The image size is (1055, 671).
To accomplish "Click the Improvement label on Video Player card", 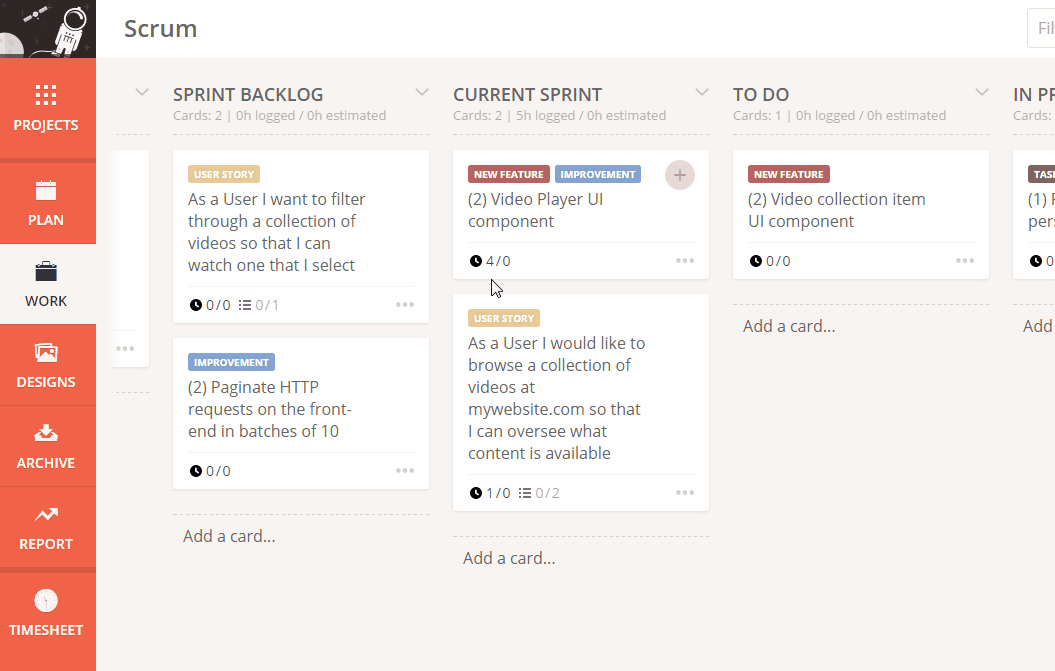I will click(598, 174).
